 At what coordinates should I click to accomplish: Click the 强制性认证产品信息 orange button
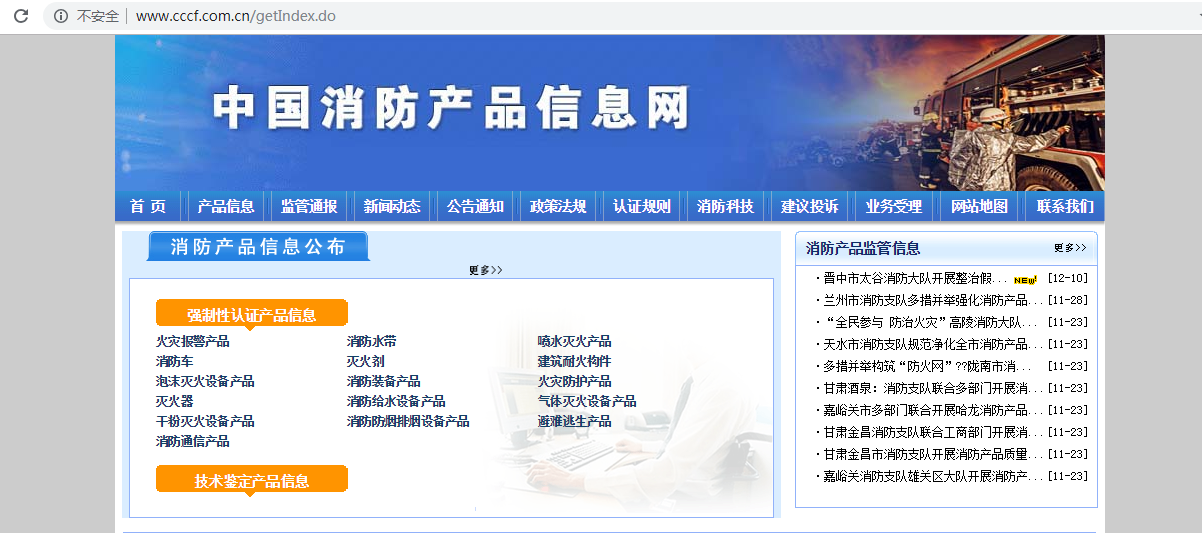[x=252, y=314]
